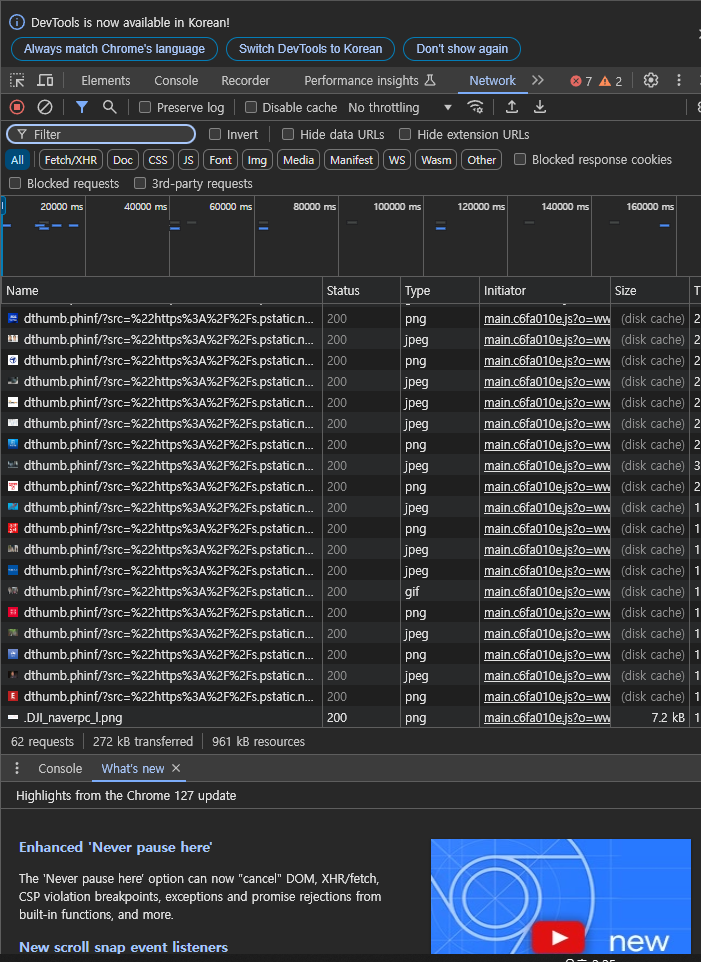Screen dimensions: 701x962
Task: Filter requests by Doc type
Action: point(123,160)
